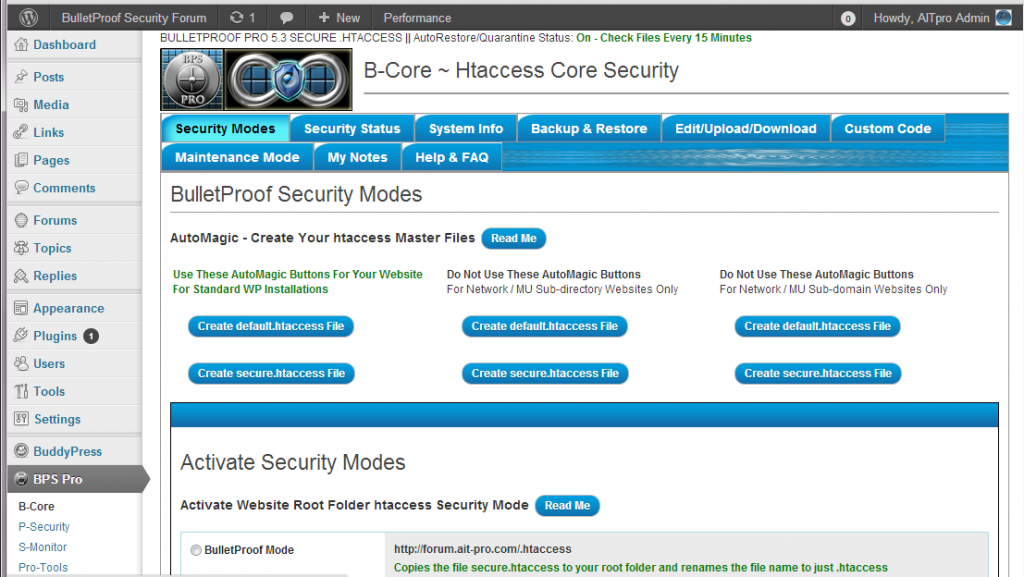Open the Performance menu in admin bar
The height and width of the screenshot is (577, 1024).
[417, 17]
